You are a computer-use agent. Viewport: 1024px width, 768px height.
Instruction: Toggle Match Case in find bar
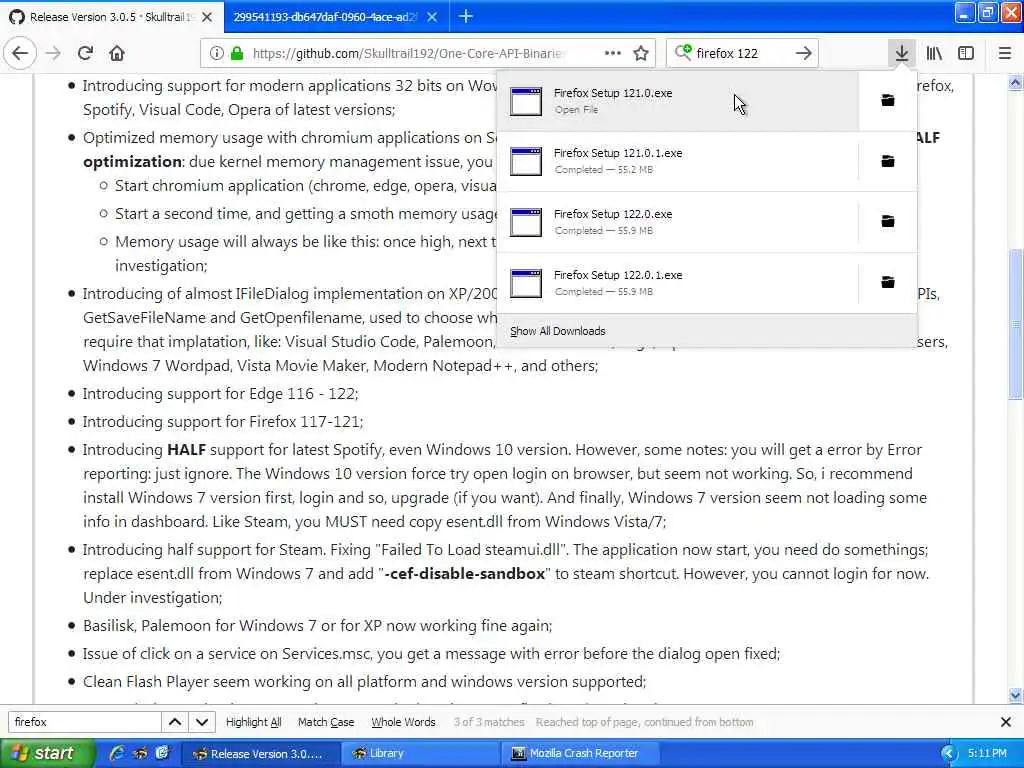click(x=326, y=722)
